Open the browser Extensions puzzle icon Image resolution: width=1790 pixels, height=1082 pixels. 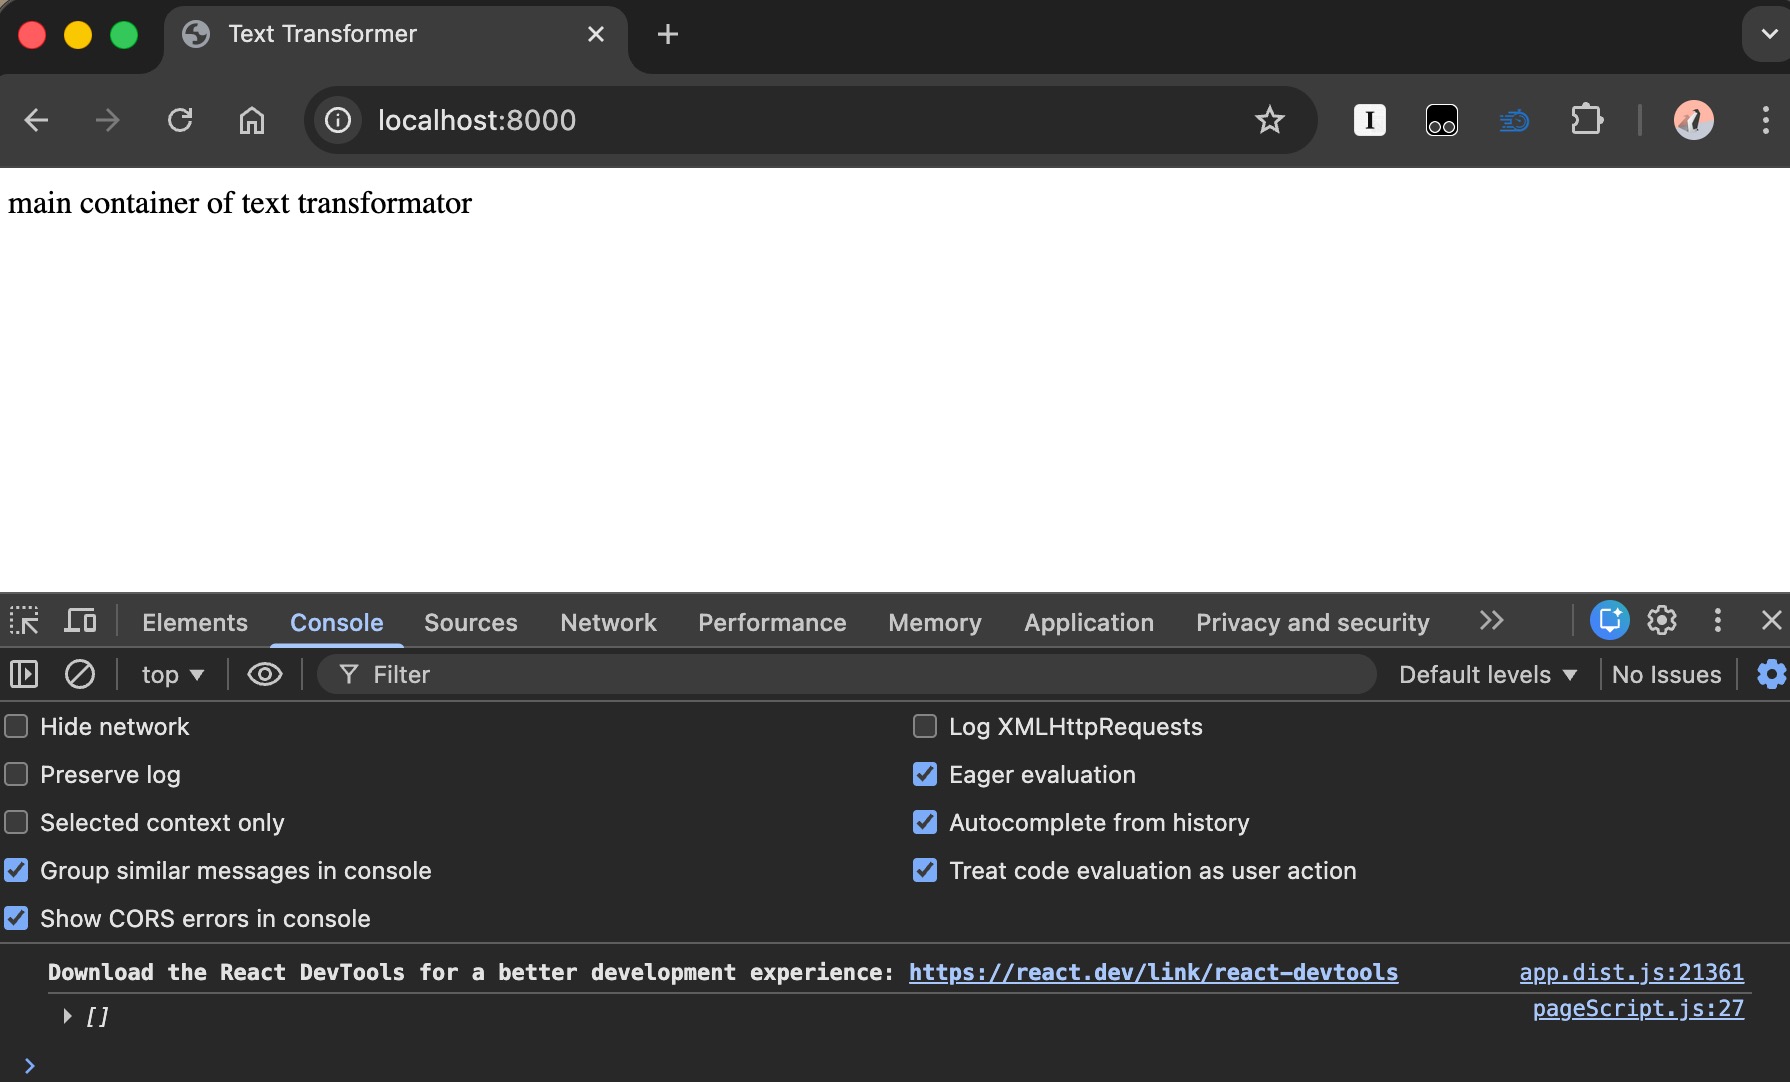pyautogui.click(x=1586, y=121)
